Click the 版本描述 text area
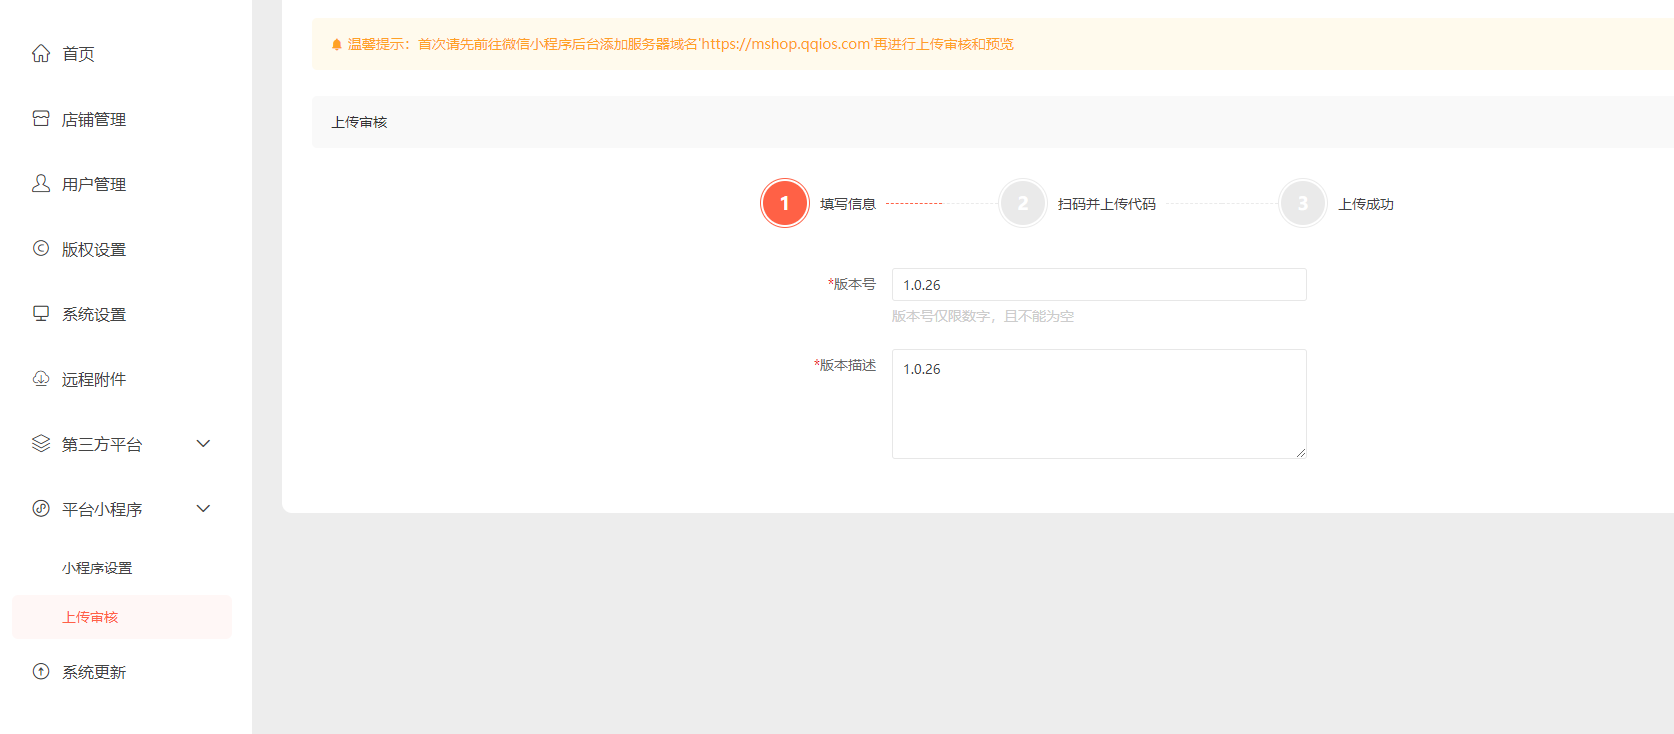This screenshot has height=734, width=1674. tap(1099, 404)
